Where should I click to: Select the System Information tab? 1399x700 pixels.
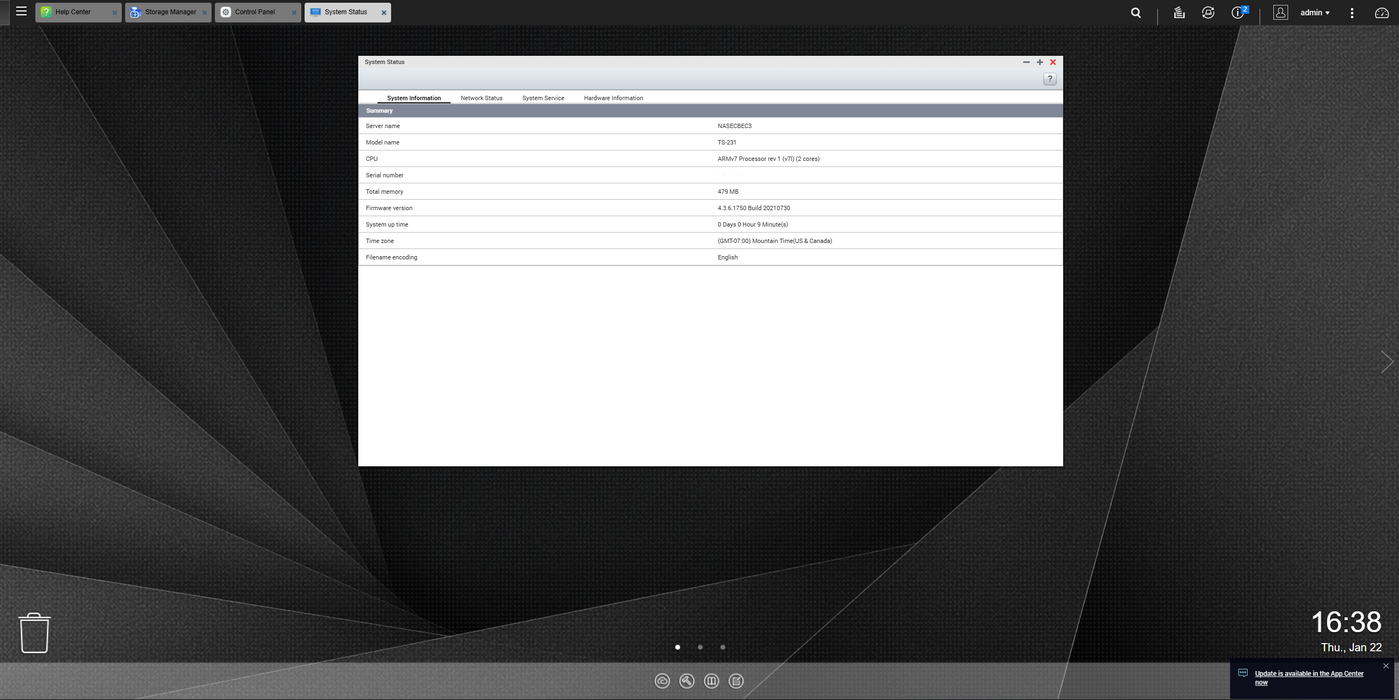(414, 98)
